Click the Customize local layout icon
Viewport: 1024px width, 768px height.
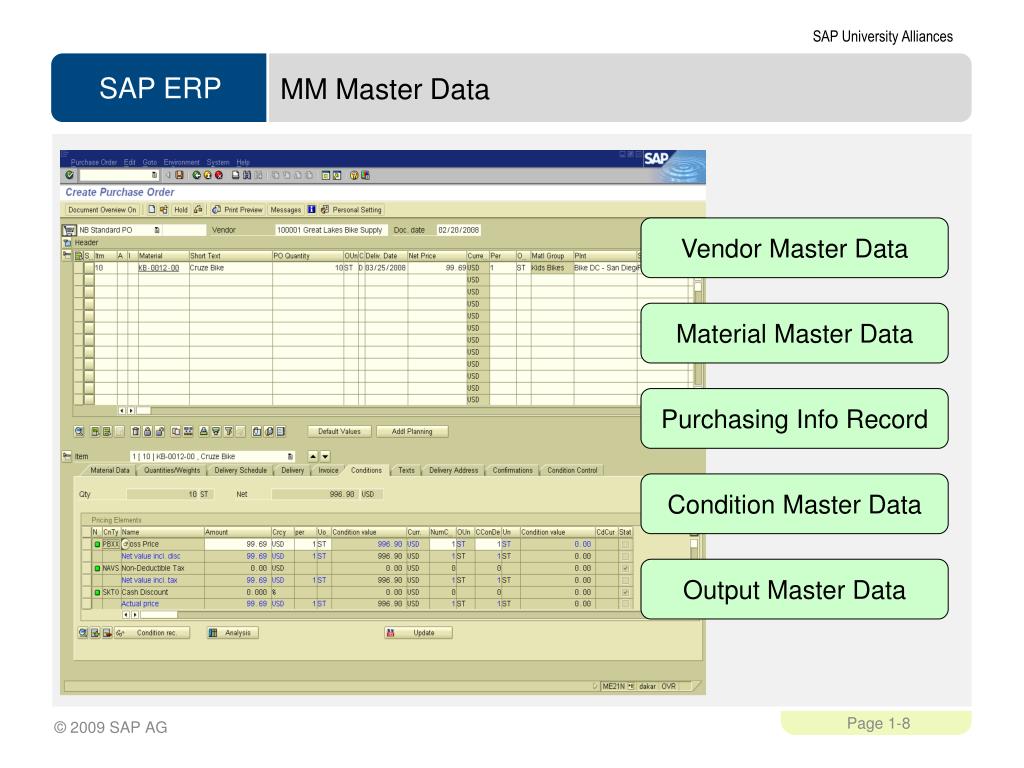(365, 175)
